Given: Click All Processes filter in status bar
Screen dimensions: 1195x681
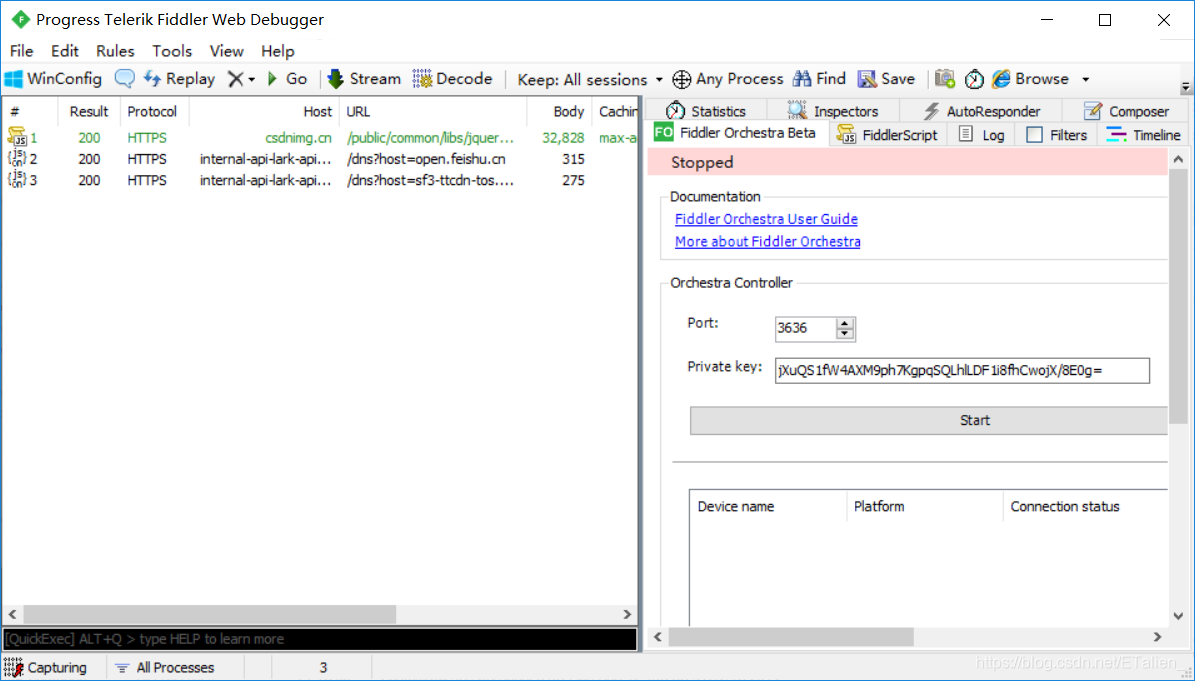Looking at the screenshot, I should [x=165, y=668].
